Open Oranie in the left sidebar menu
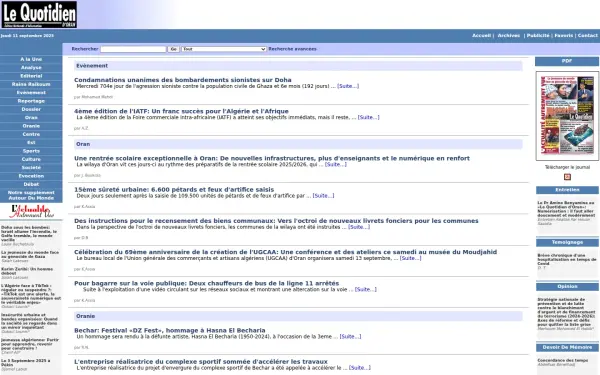The image size is (600, 375). click(31, 126)
